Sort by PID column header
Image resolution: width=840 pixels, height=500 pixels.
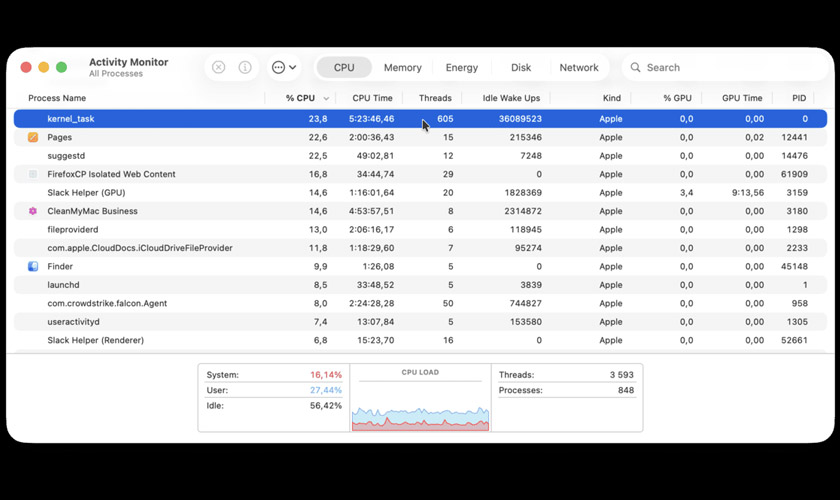point(799,98)
